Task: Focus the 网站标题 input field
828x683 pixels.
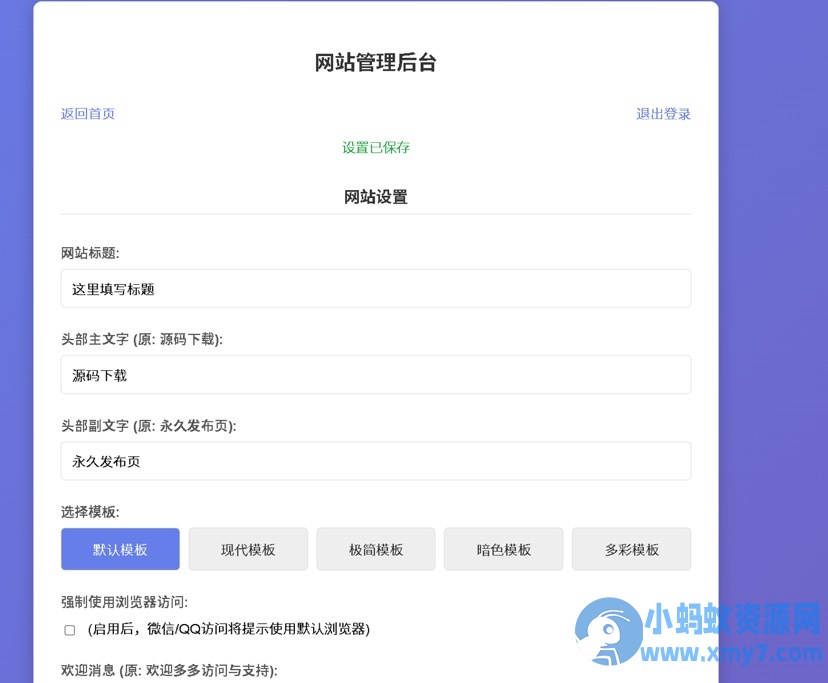Action: tap(376, 288)
